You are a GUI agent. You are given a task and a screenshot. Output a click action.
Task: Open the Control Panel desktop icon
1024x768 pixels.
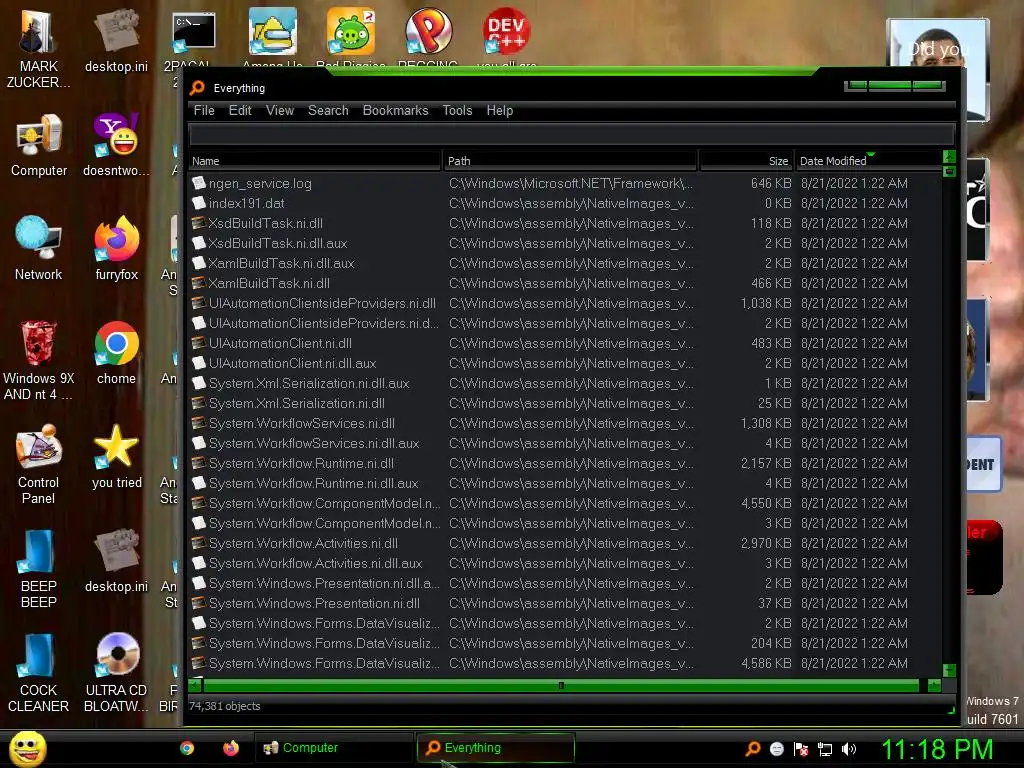click(x=39, y=464)
